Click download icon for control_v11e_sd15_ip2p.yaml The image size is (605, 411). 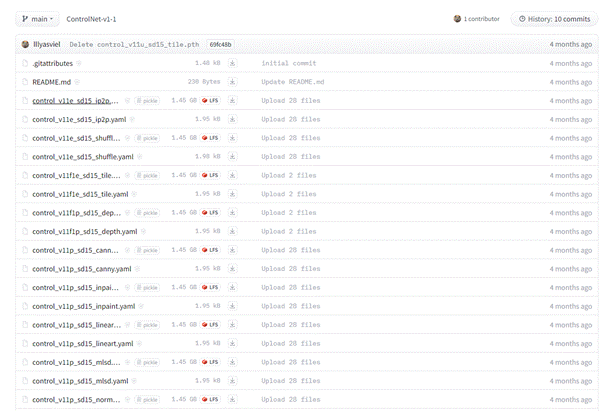233,119
